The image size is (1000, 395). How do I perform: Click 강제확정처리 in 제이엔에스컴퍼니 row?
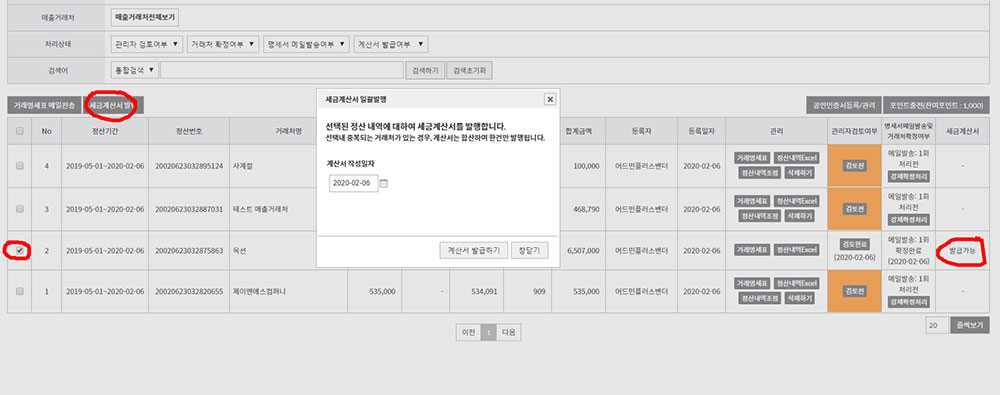(908, 302)
